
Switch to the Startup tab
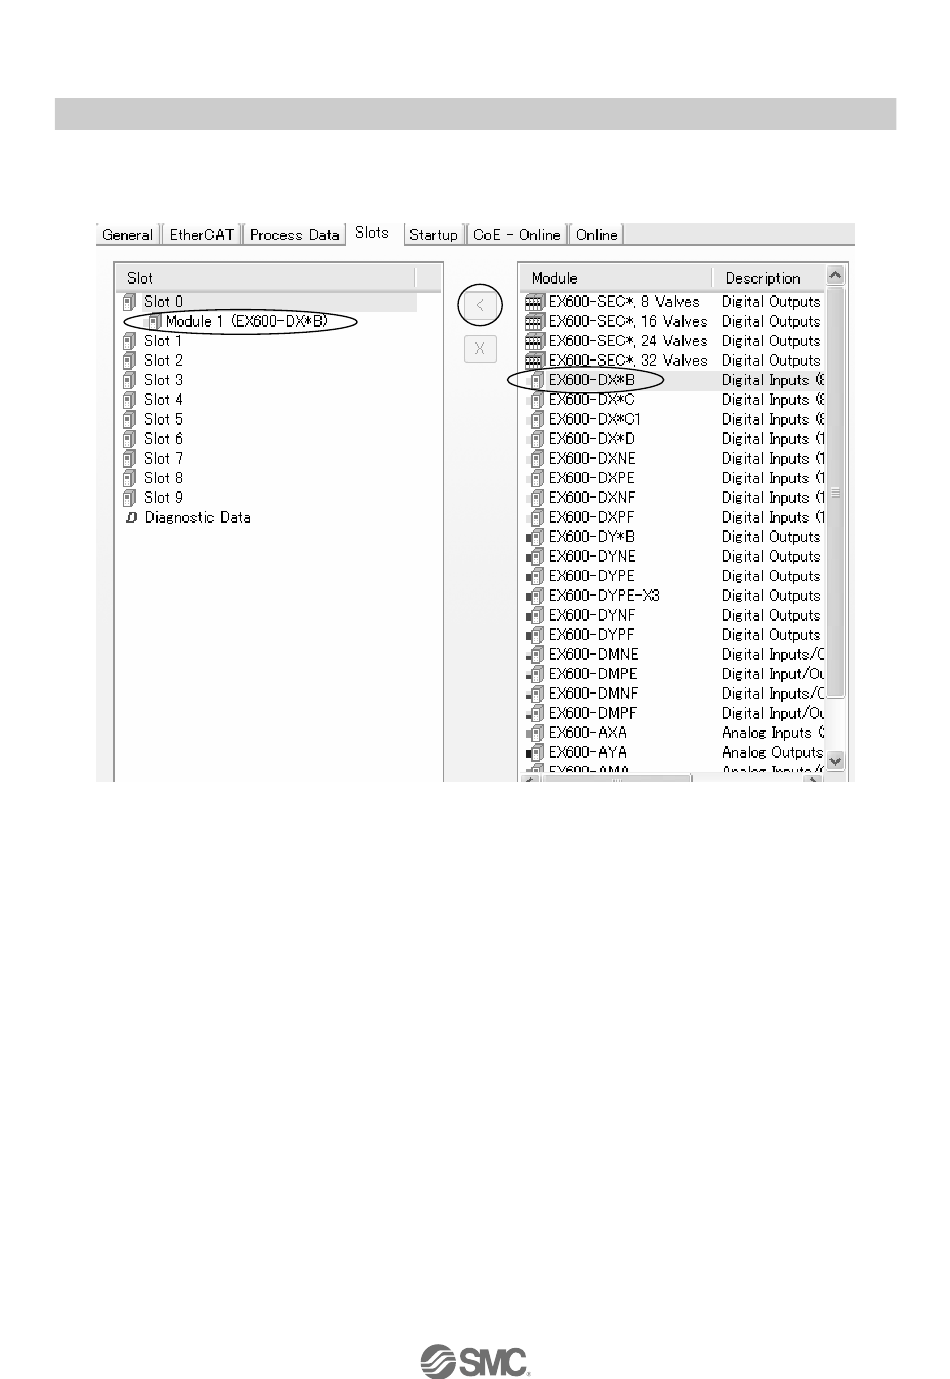point(433,235)
